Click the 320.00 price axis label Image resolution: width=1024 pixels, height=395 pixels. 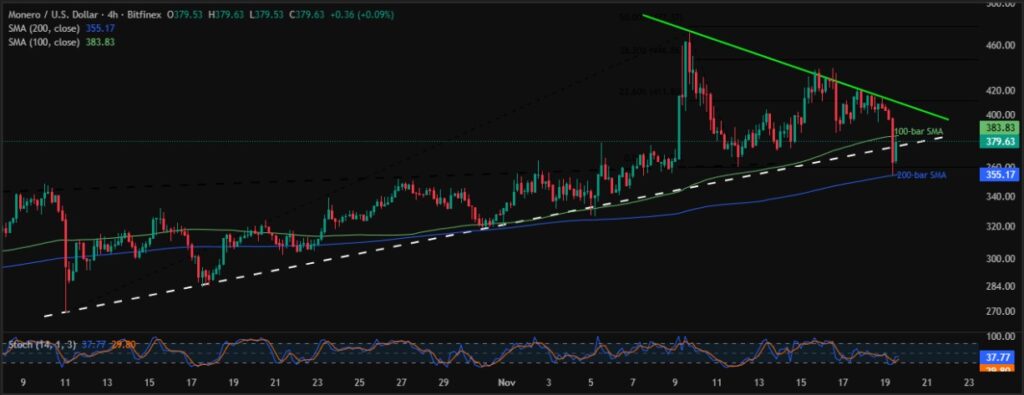999,227
